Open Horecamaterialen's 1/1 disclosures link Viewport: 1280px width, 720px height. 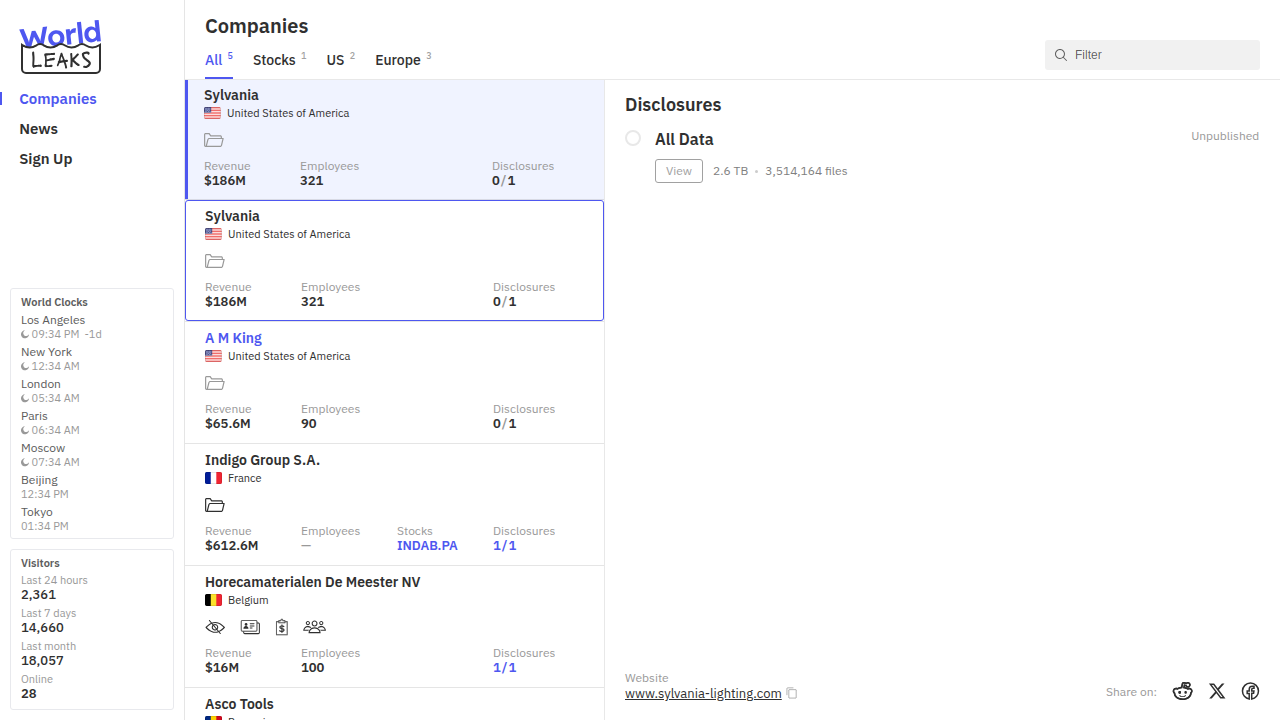point(505,668)
